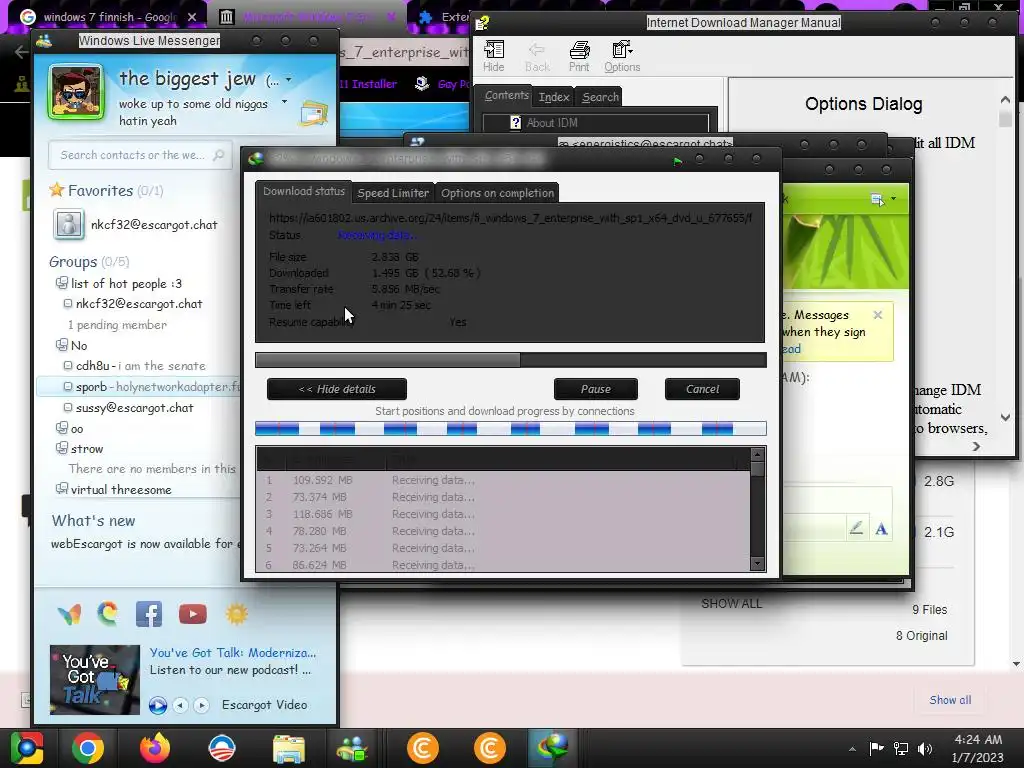Image resolution: width=1024 pixels, height=768 pixels.
Task: Select the Index tab in IDM Manual
Action: 554,97
